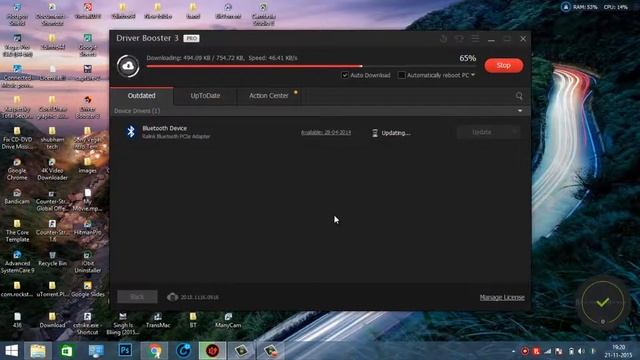640x360 pixels.
Task: Click the Windows Start button
Action: tap(11, 351)
